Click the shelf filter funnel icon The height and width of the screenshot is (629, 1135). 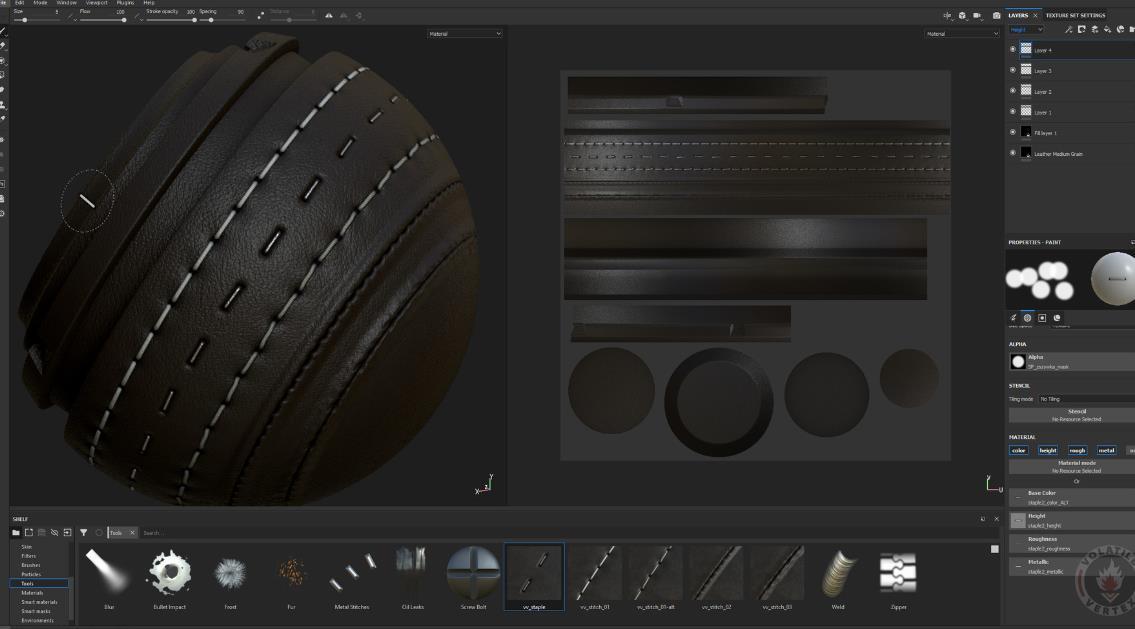coord(84,533)
